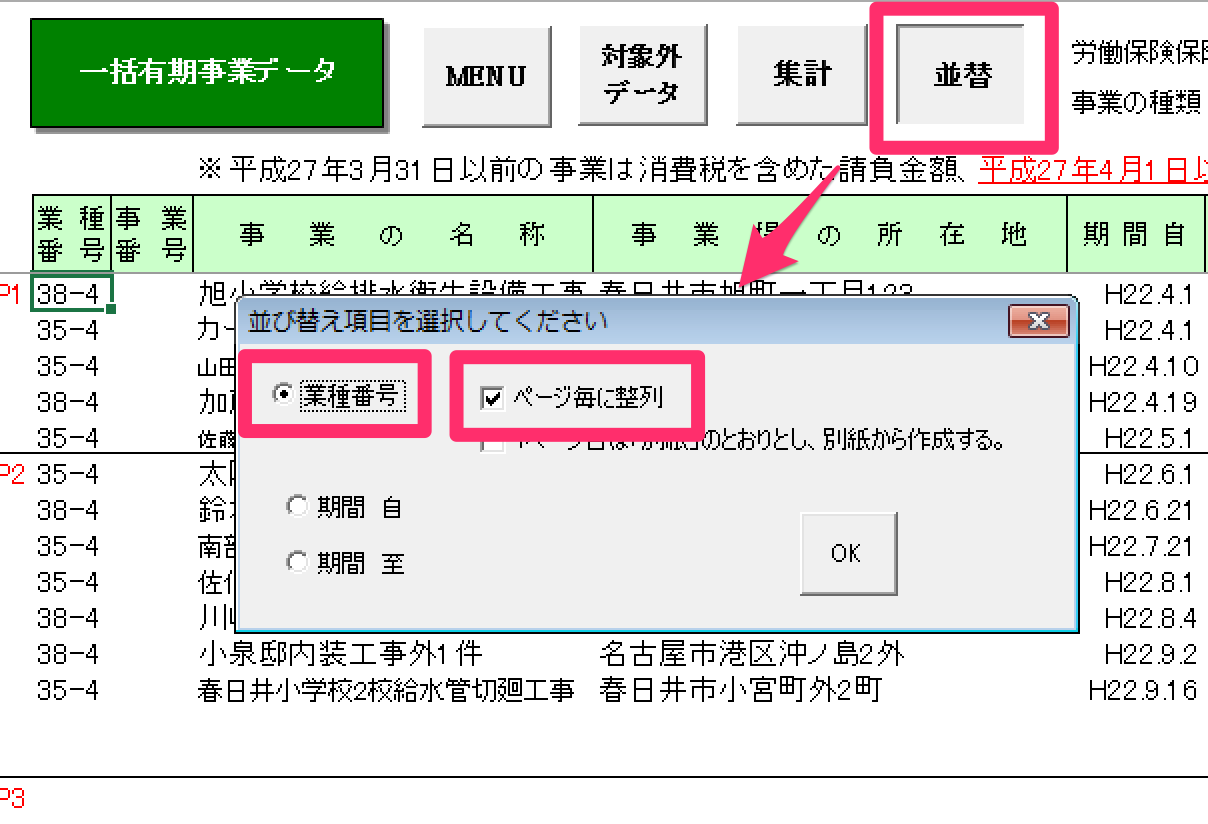Click the 38-4 cell in the 小泉邸内装工事 row
This screenshot has height=824, width=1208.
click(x=68, y=654)
